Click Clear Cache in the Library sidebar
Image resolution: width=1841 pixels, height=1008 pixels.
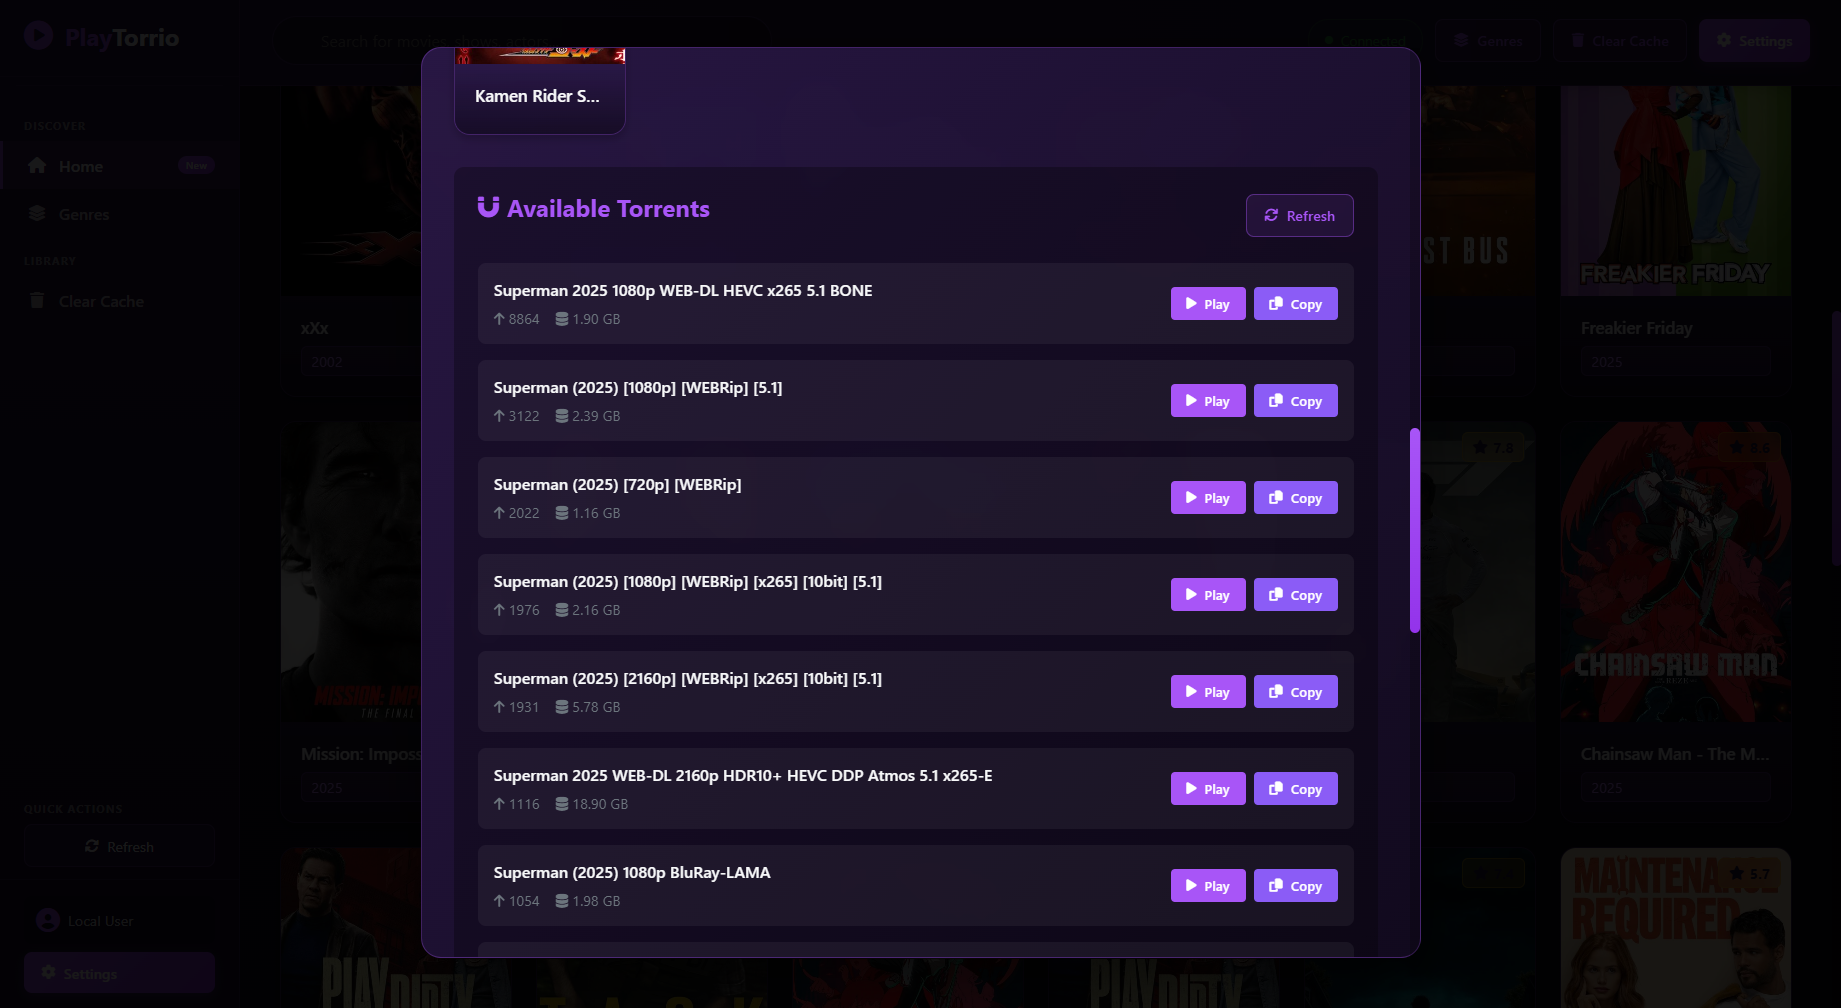click(100, 301)
